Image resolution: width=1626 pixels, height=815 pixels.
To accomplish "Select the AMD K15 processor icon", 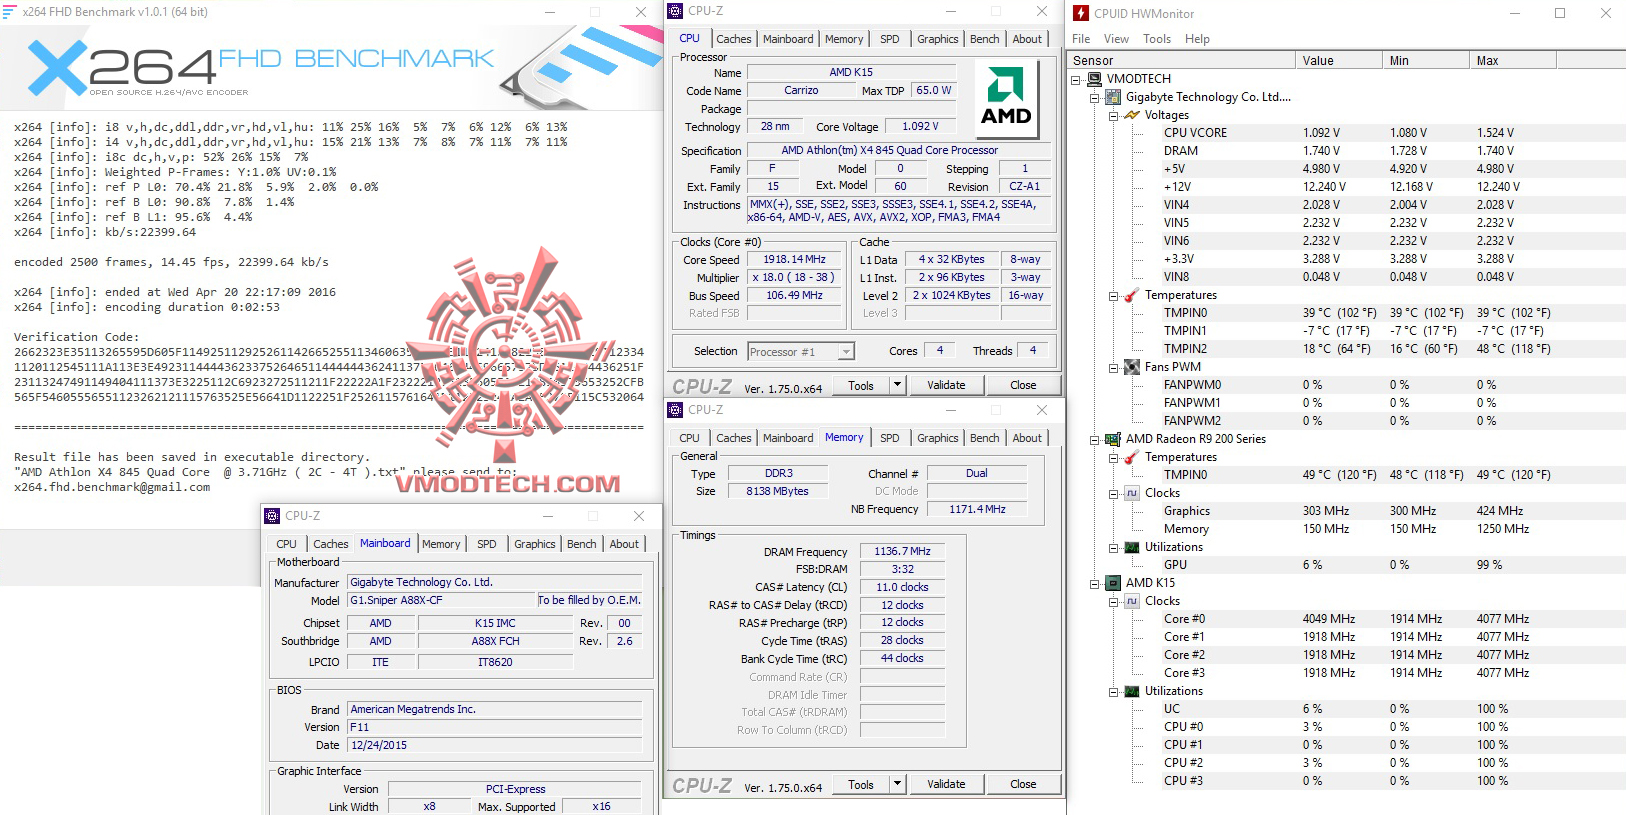I will click(x=1113, y=583).
